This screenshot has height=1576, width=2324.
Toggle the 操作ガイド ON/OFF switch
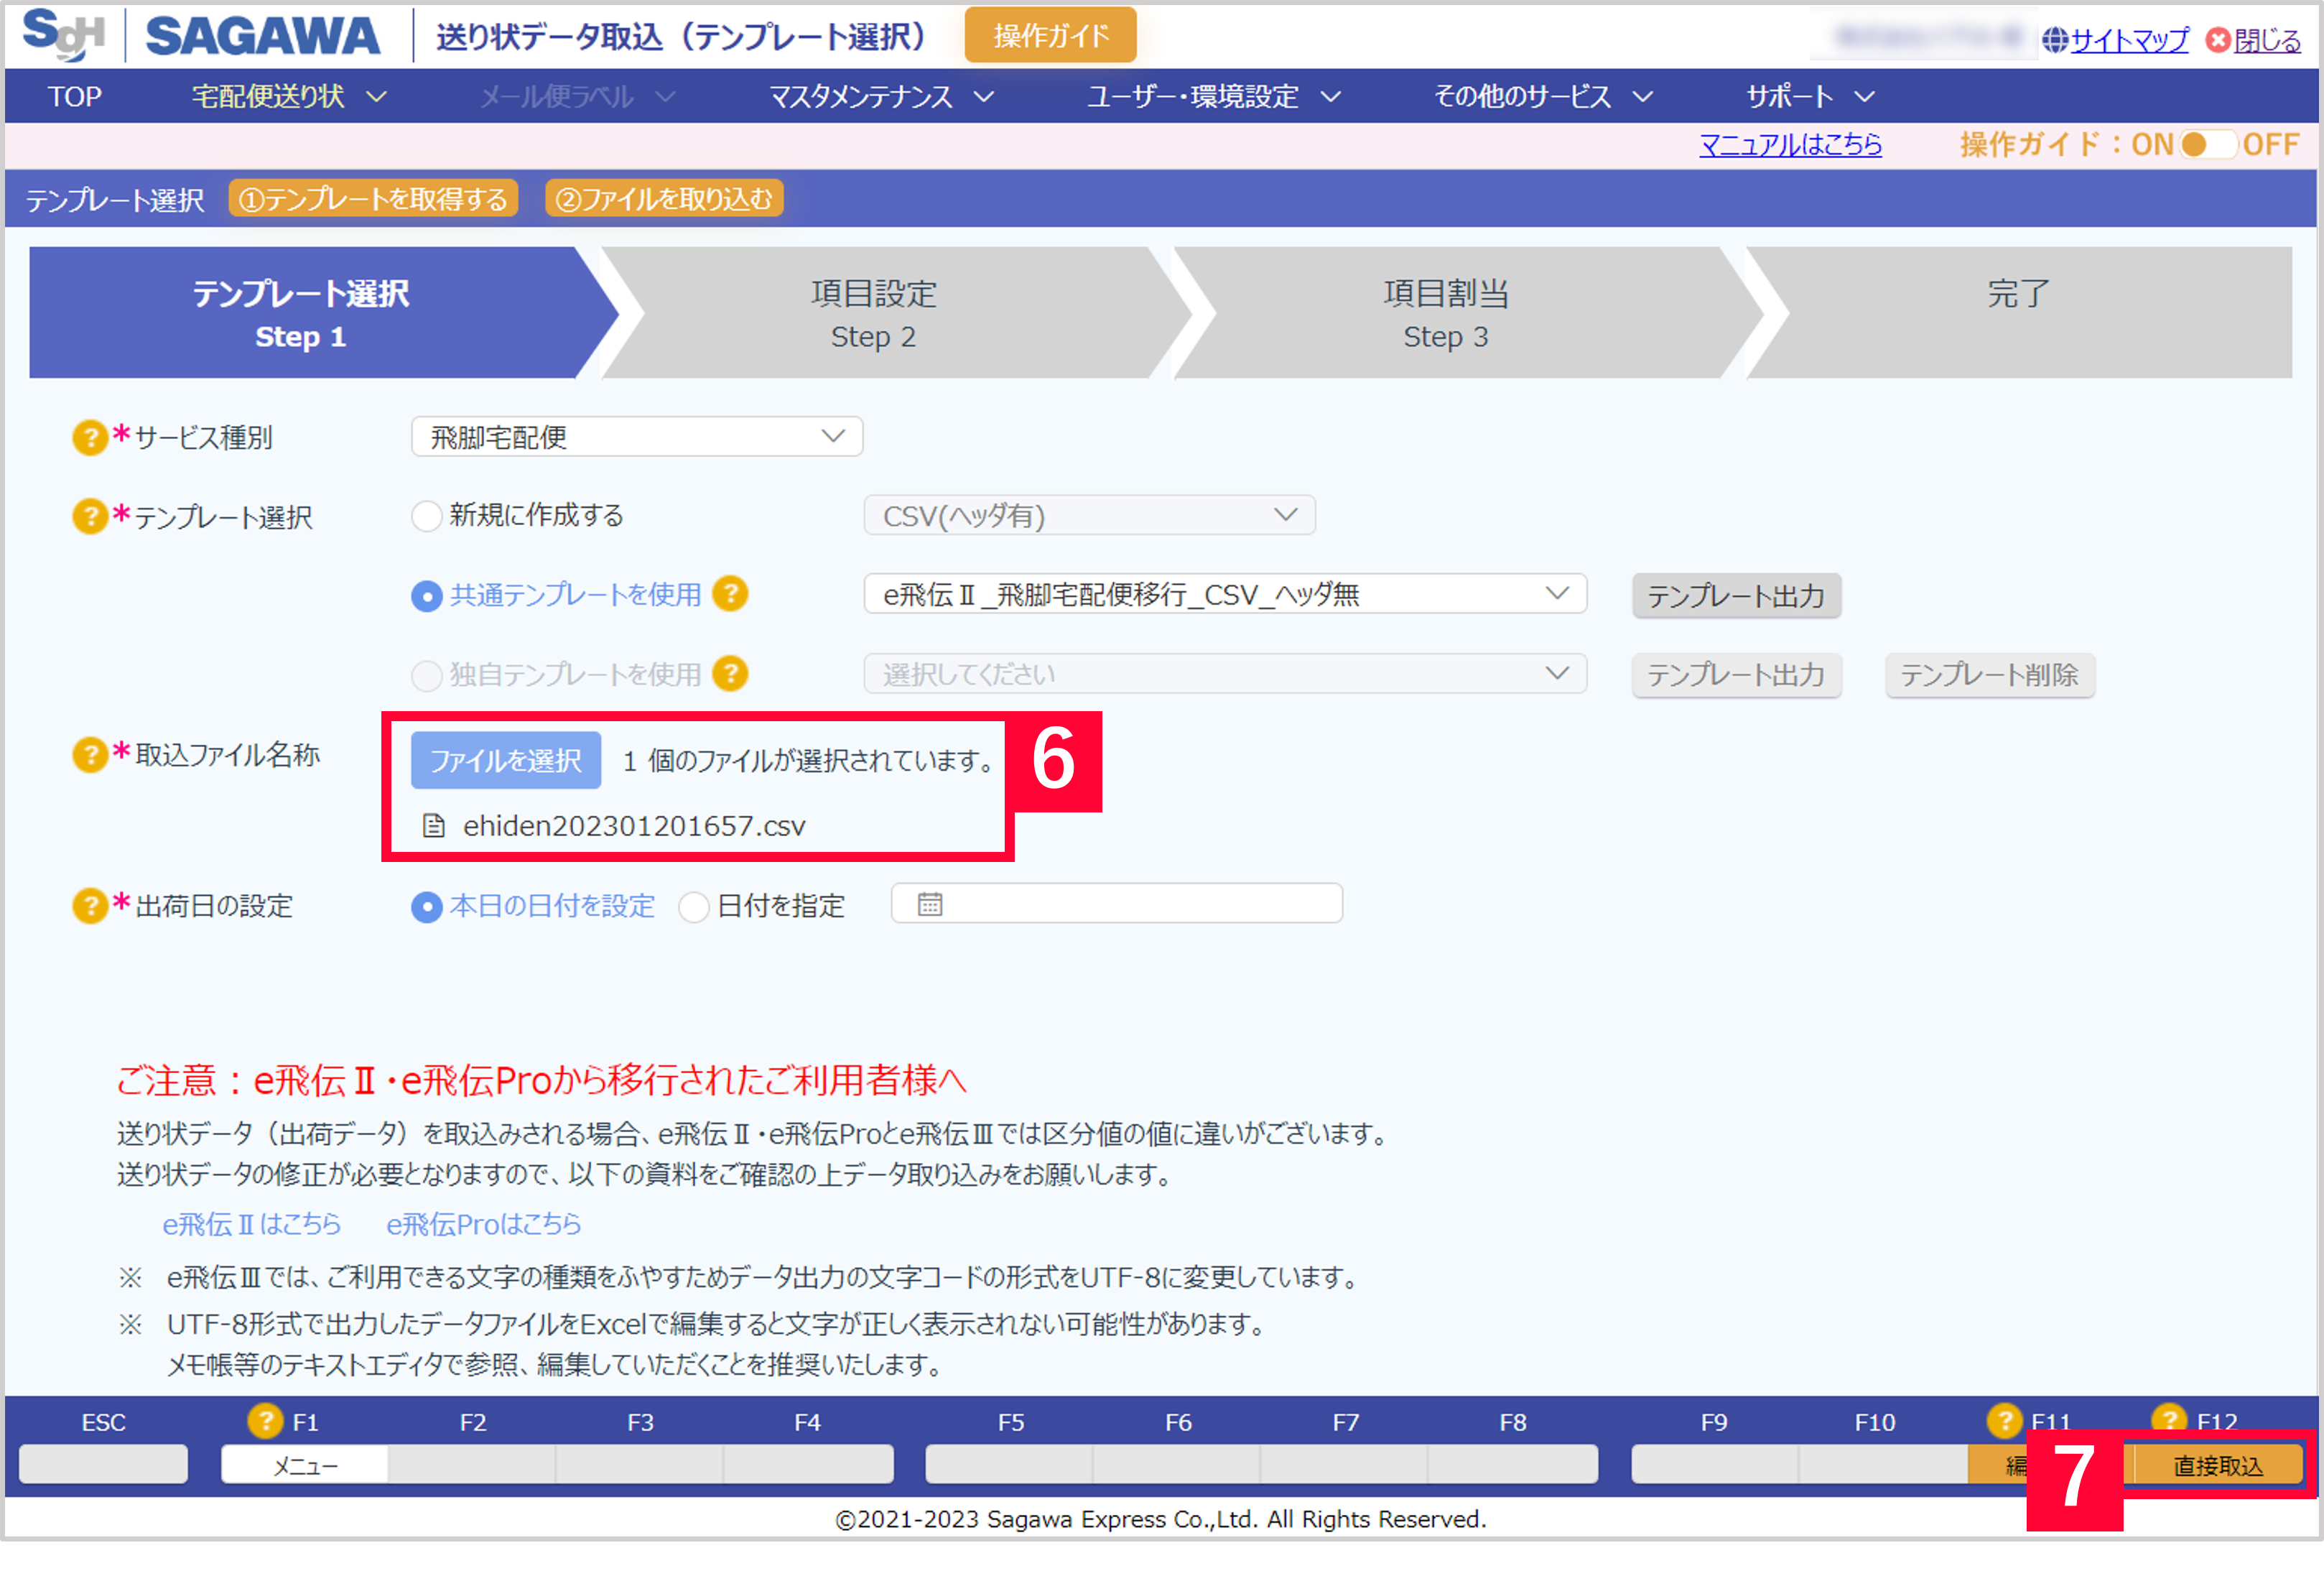pyautogui.click(x=2208, y=145)
